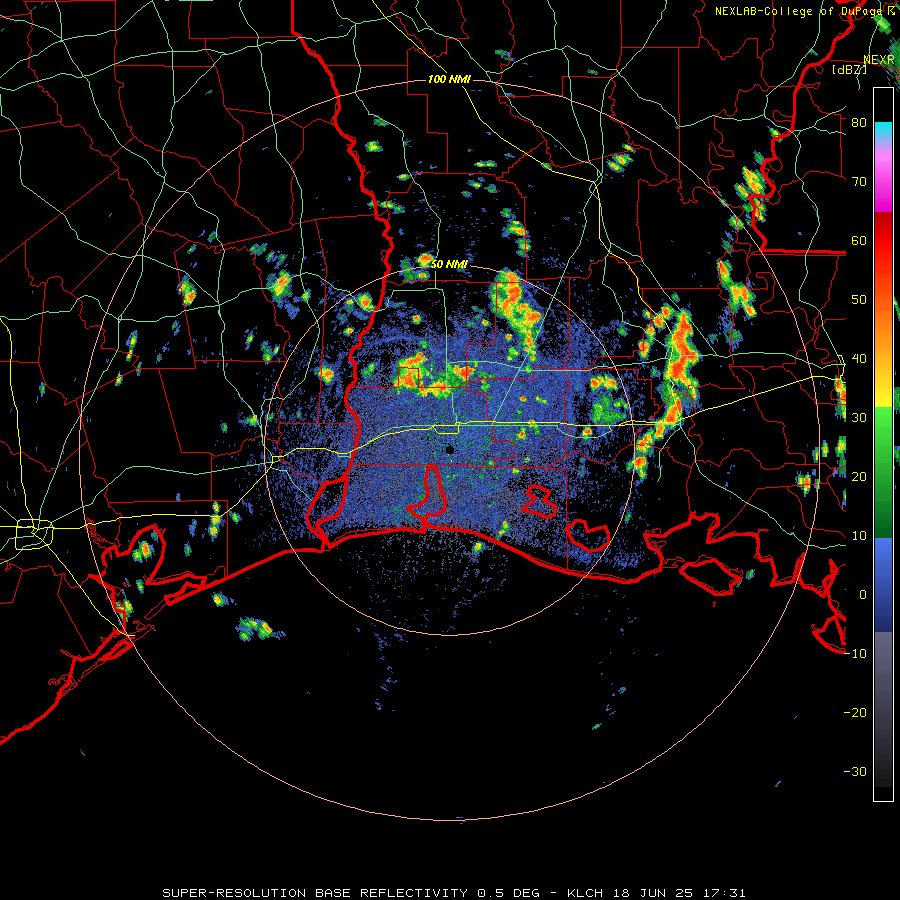Click the 40 value on dBZ scale
This screenshot has height=900, width=900.
[x=859, y=359]
